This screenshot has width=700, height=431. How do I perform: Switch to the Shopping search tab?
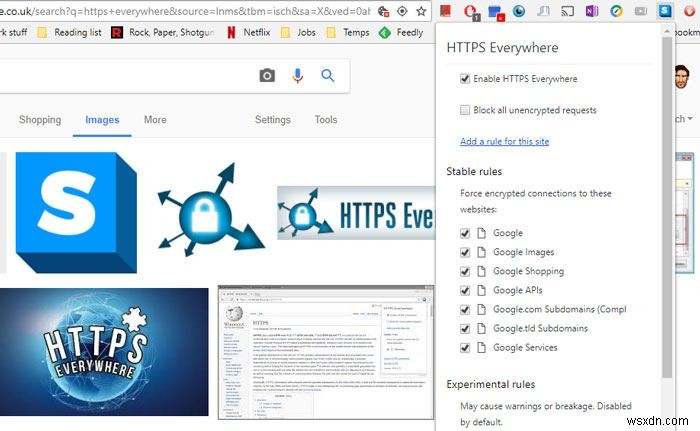[x=40, y=120]
